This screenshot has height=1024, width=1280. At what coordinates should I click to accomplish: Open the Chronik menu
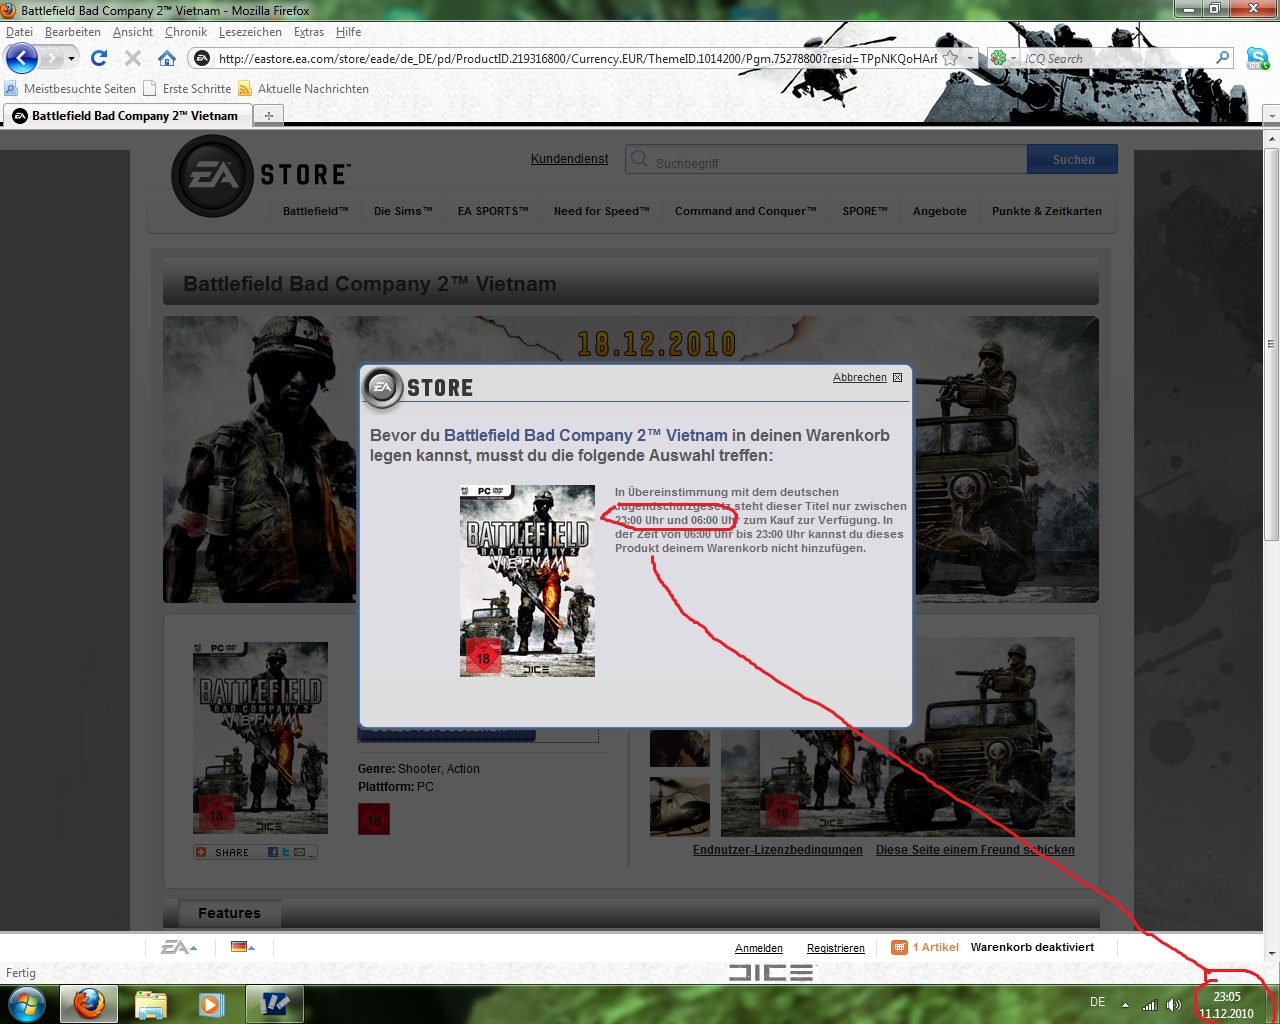click(x=186, y=32)
